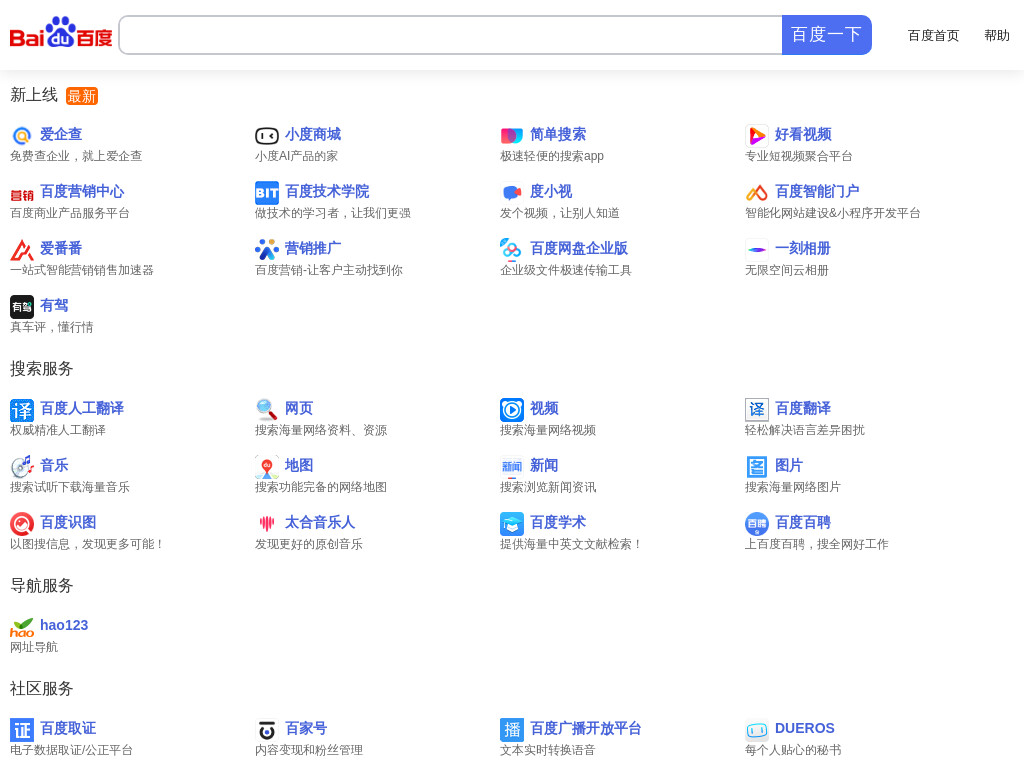The image size is (1024, 768).
Task: Click the 百度取证 icon
Action: coord(22,730)
